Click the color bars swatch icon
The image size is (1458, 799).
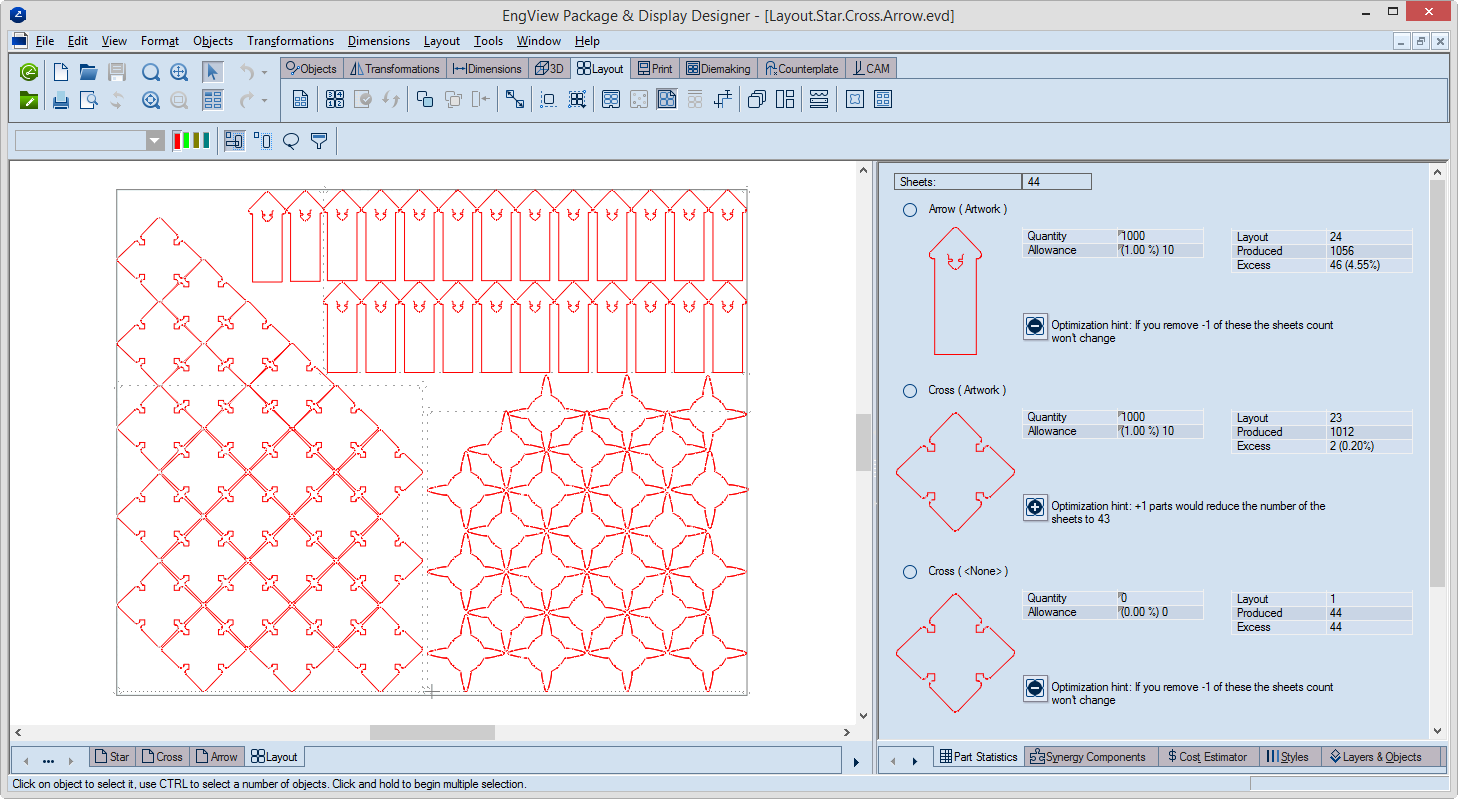191,141
